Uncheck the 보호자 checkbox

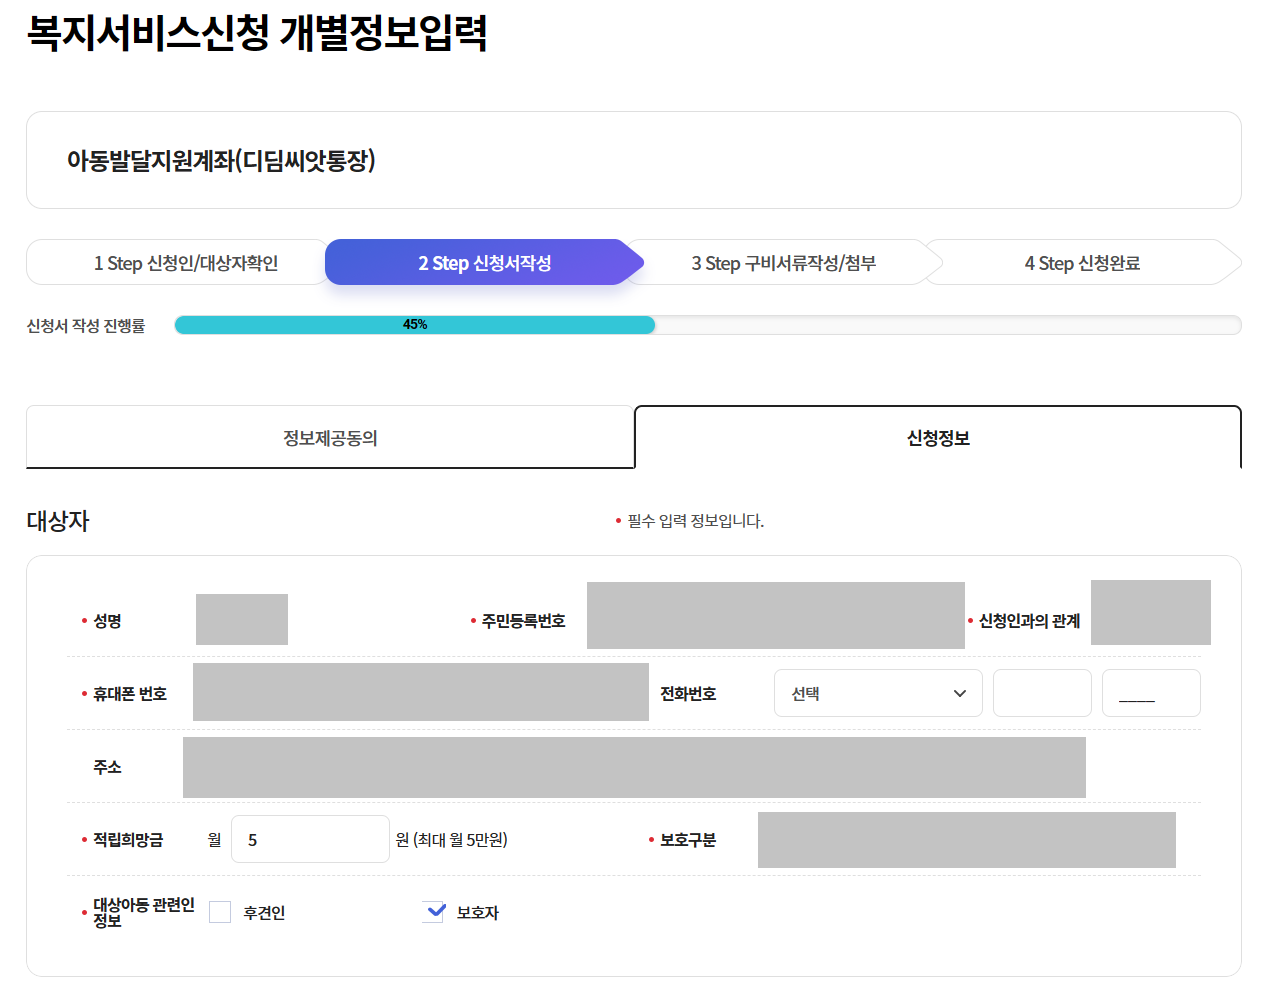[x=434, y=911]
